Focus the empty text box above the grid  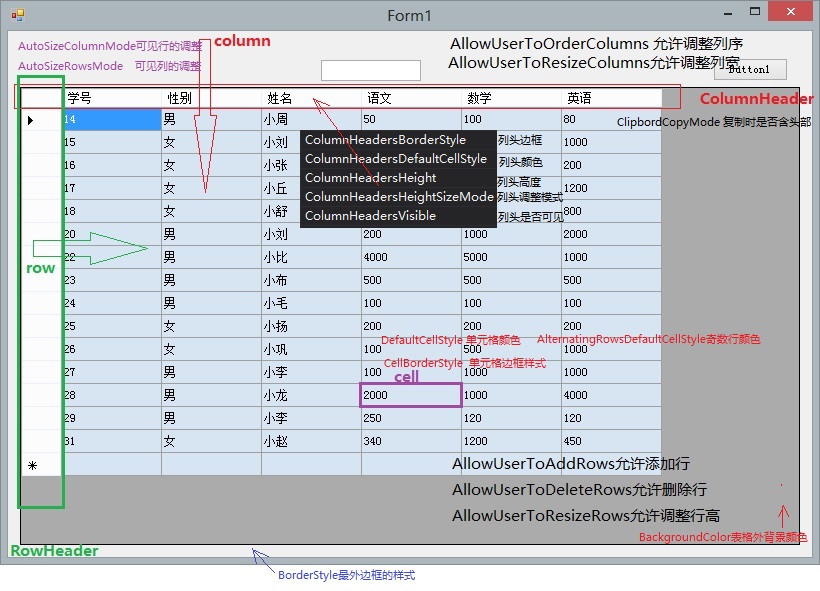click(370, 70)
